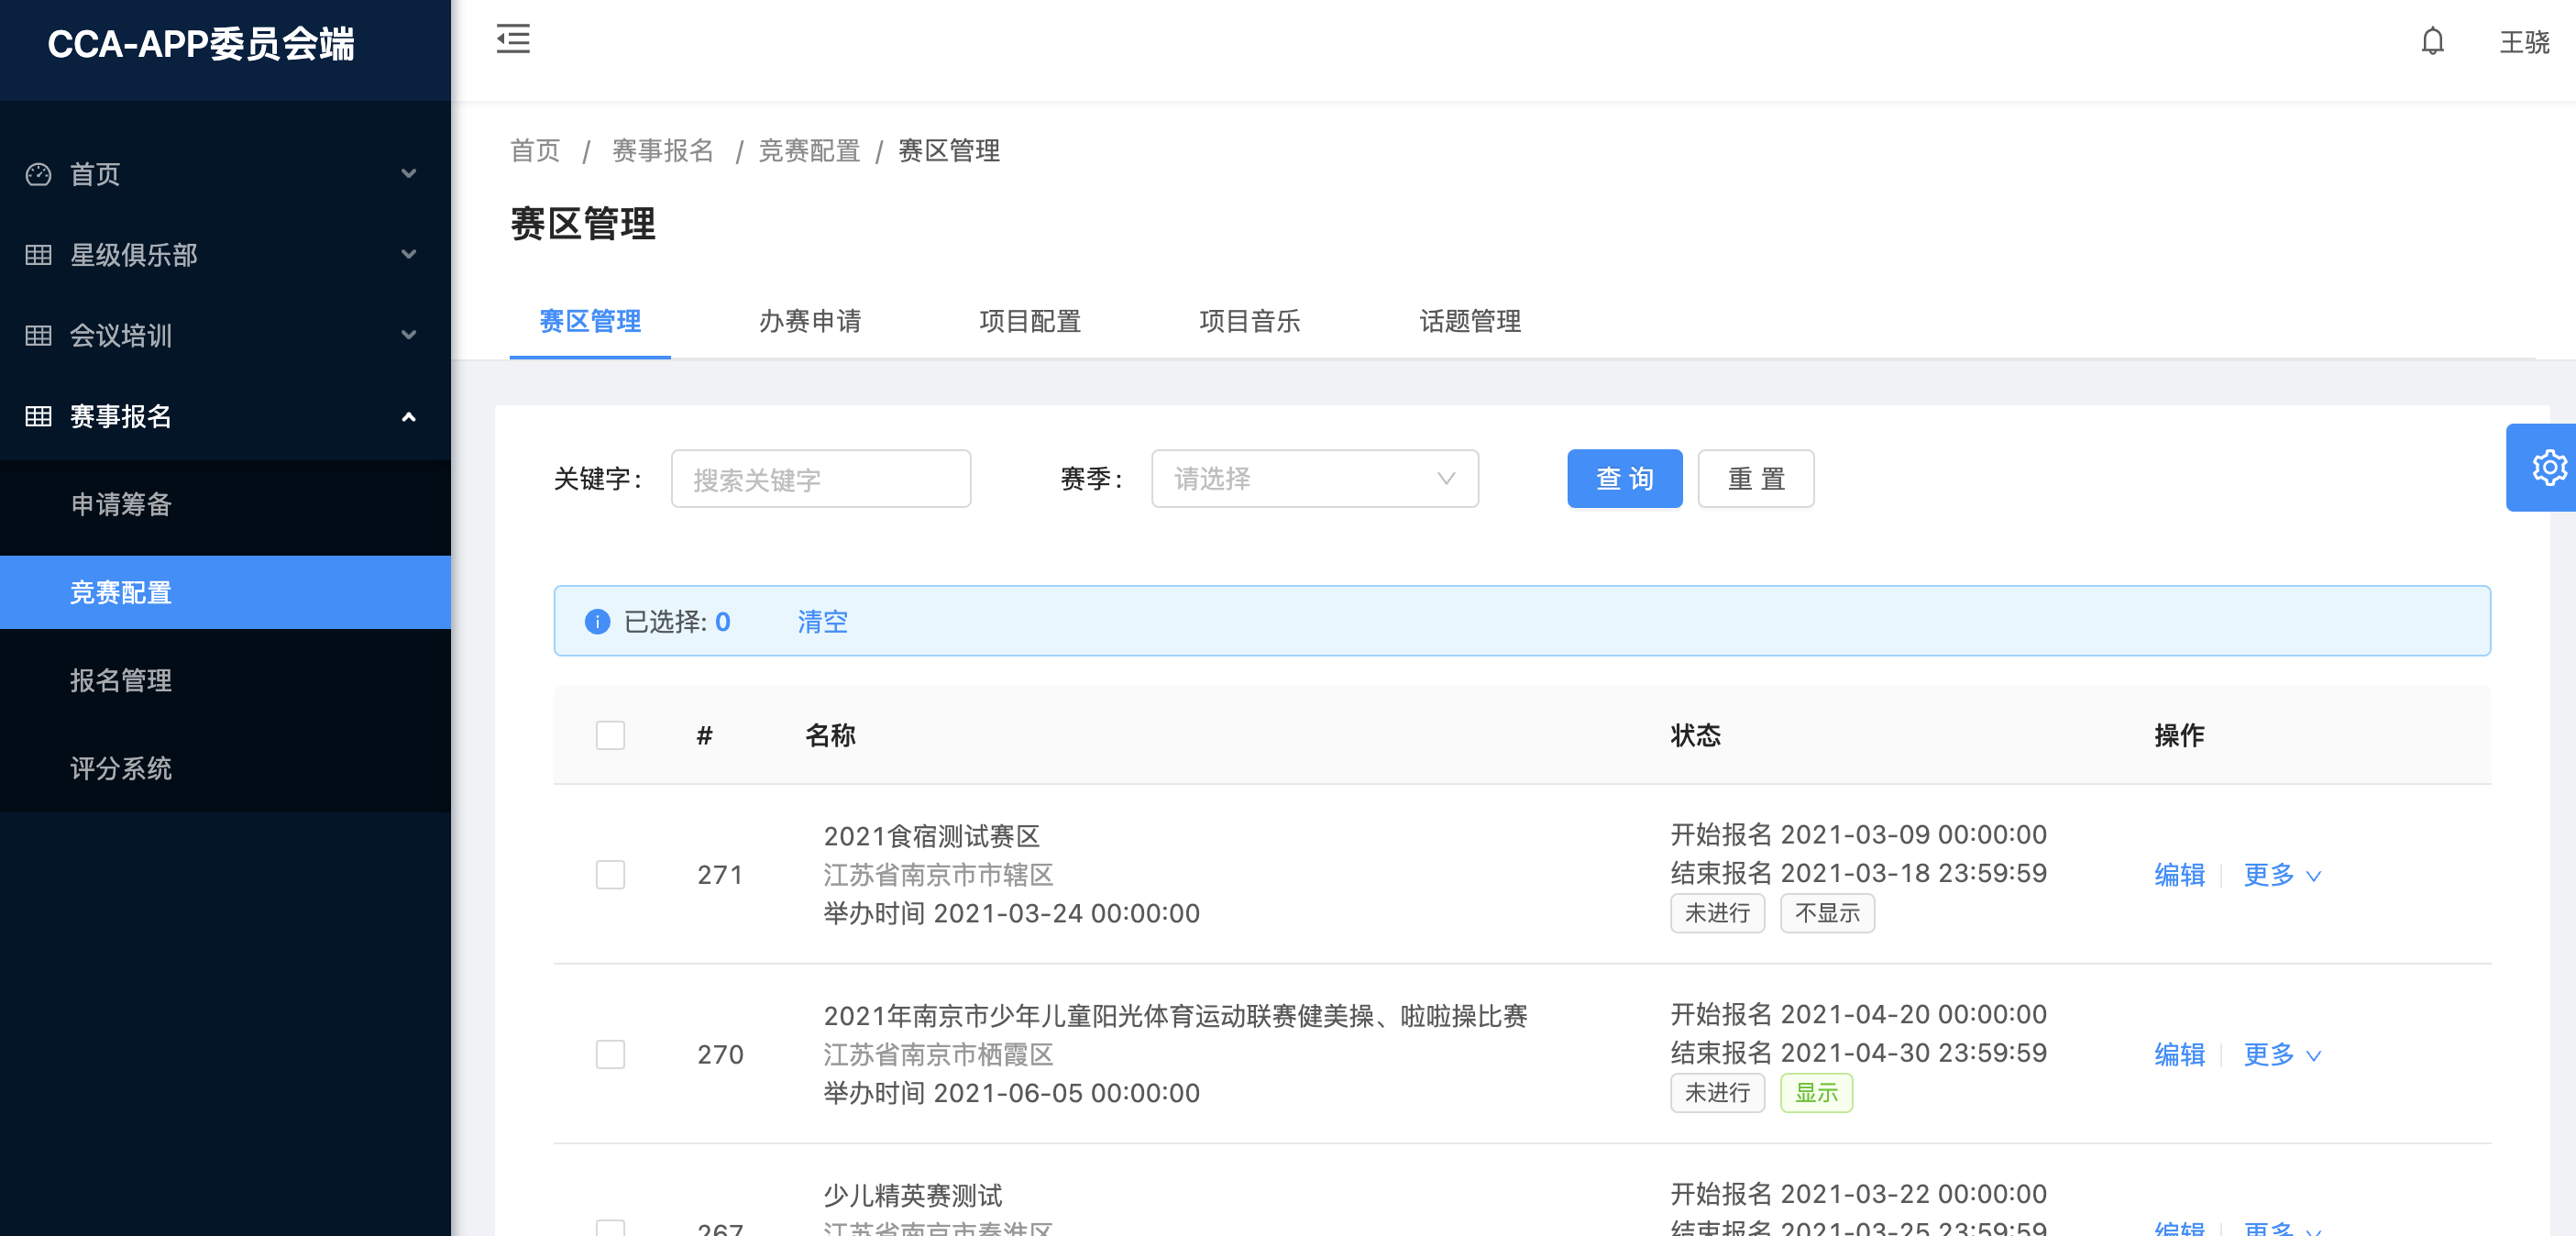
Task: Expand the 会议培训 sidebar menu
Action: [x=408, y=335]
